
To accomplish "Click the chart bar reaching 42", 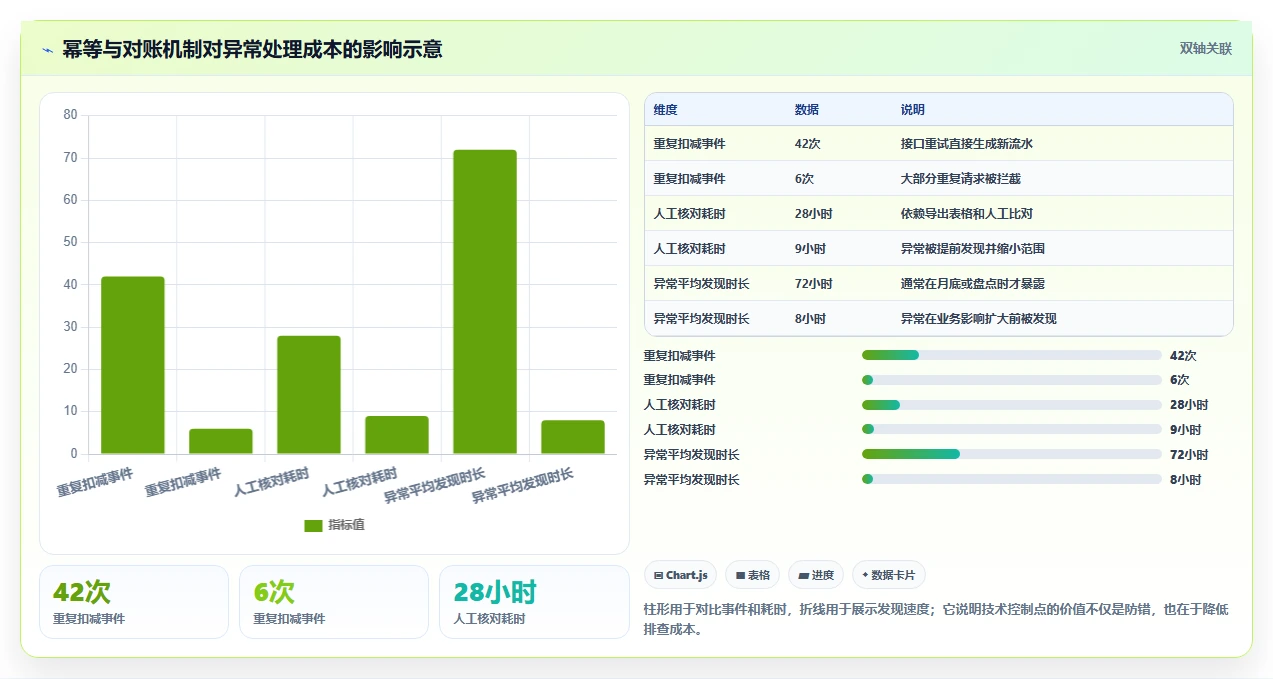I will pyautogui.click(x=133, y=365).
